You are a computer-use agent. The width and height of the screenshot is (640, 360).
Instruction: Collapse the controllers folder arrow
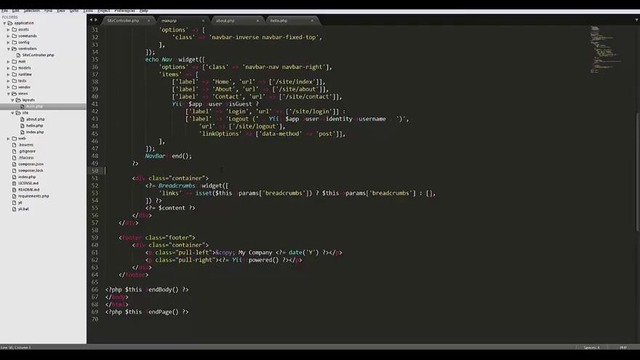click(8, 49)
